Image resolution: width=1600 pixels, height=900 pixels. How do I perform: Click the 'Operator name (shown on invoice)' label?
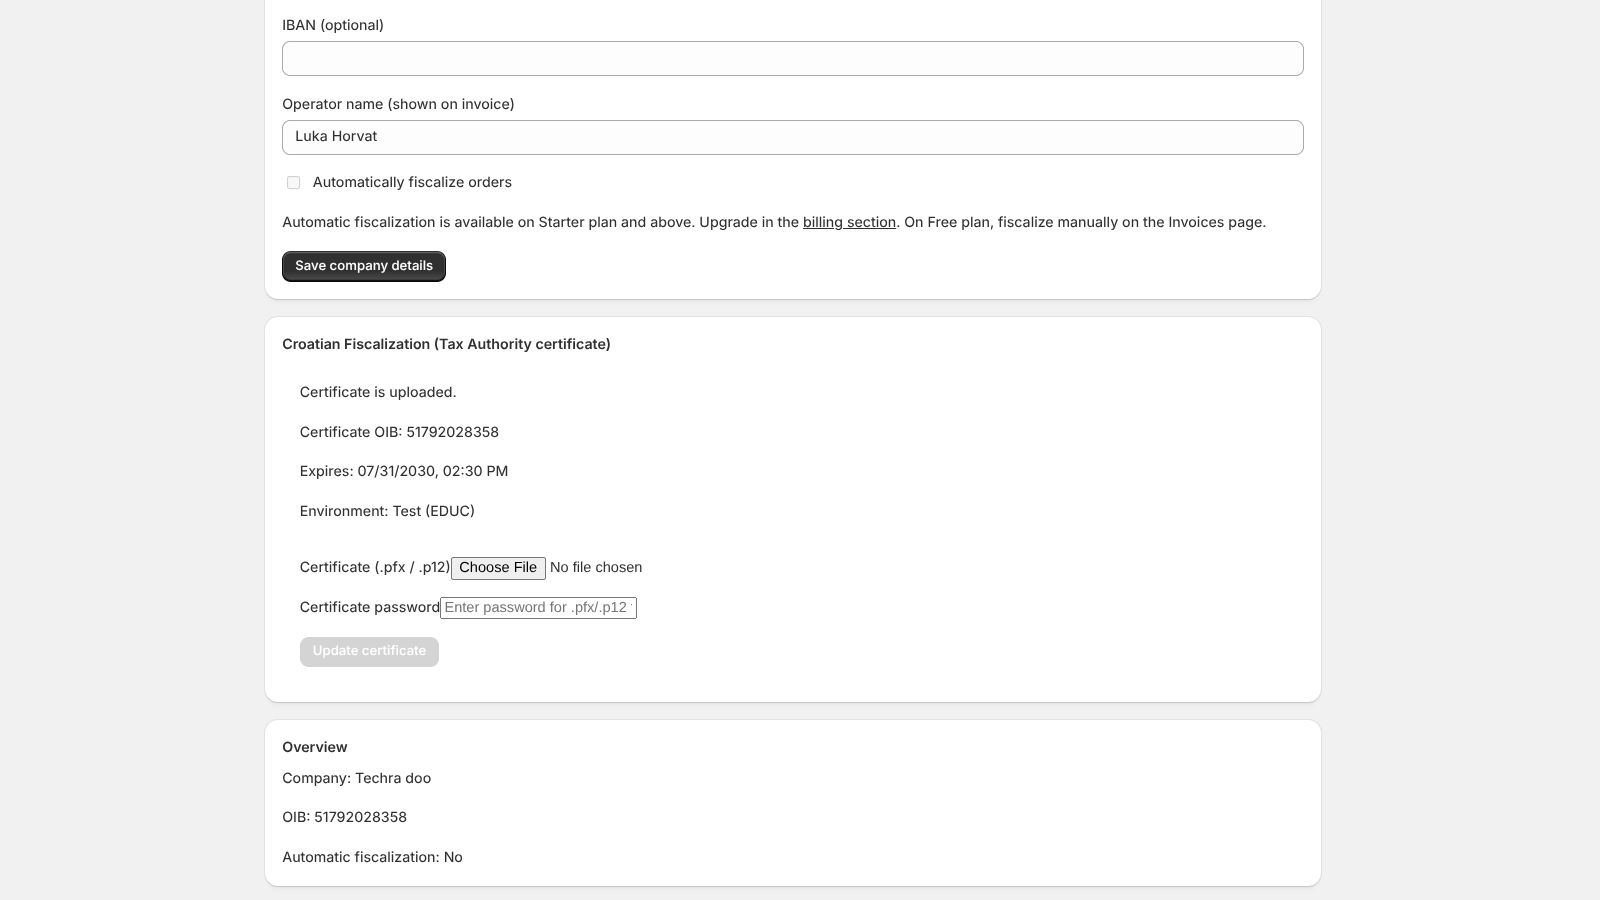(x=398, y=104)
